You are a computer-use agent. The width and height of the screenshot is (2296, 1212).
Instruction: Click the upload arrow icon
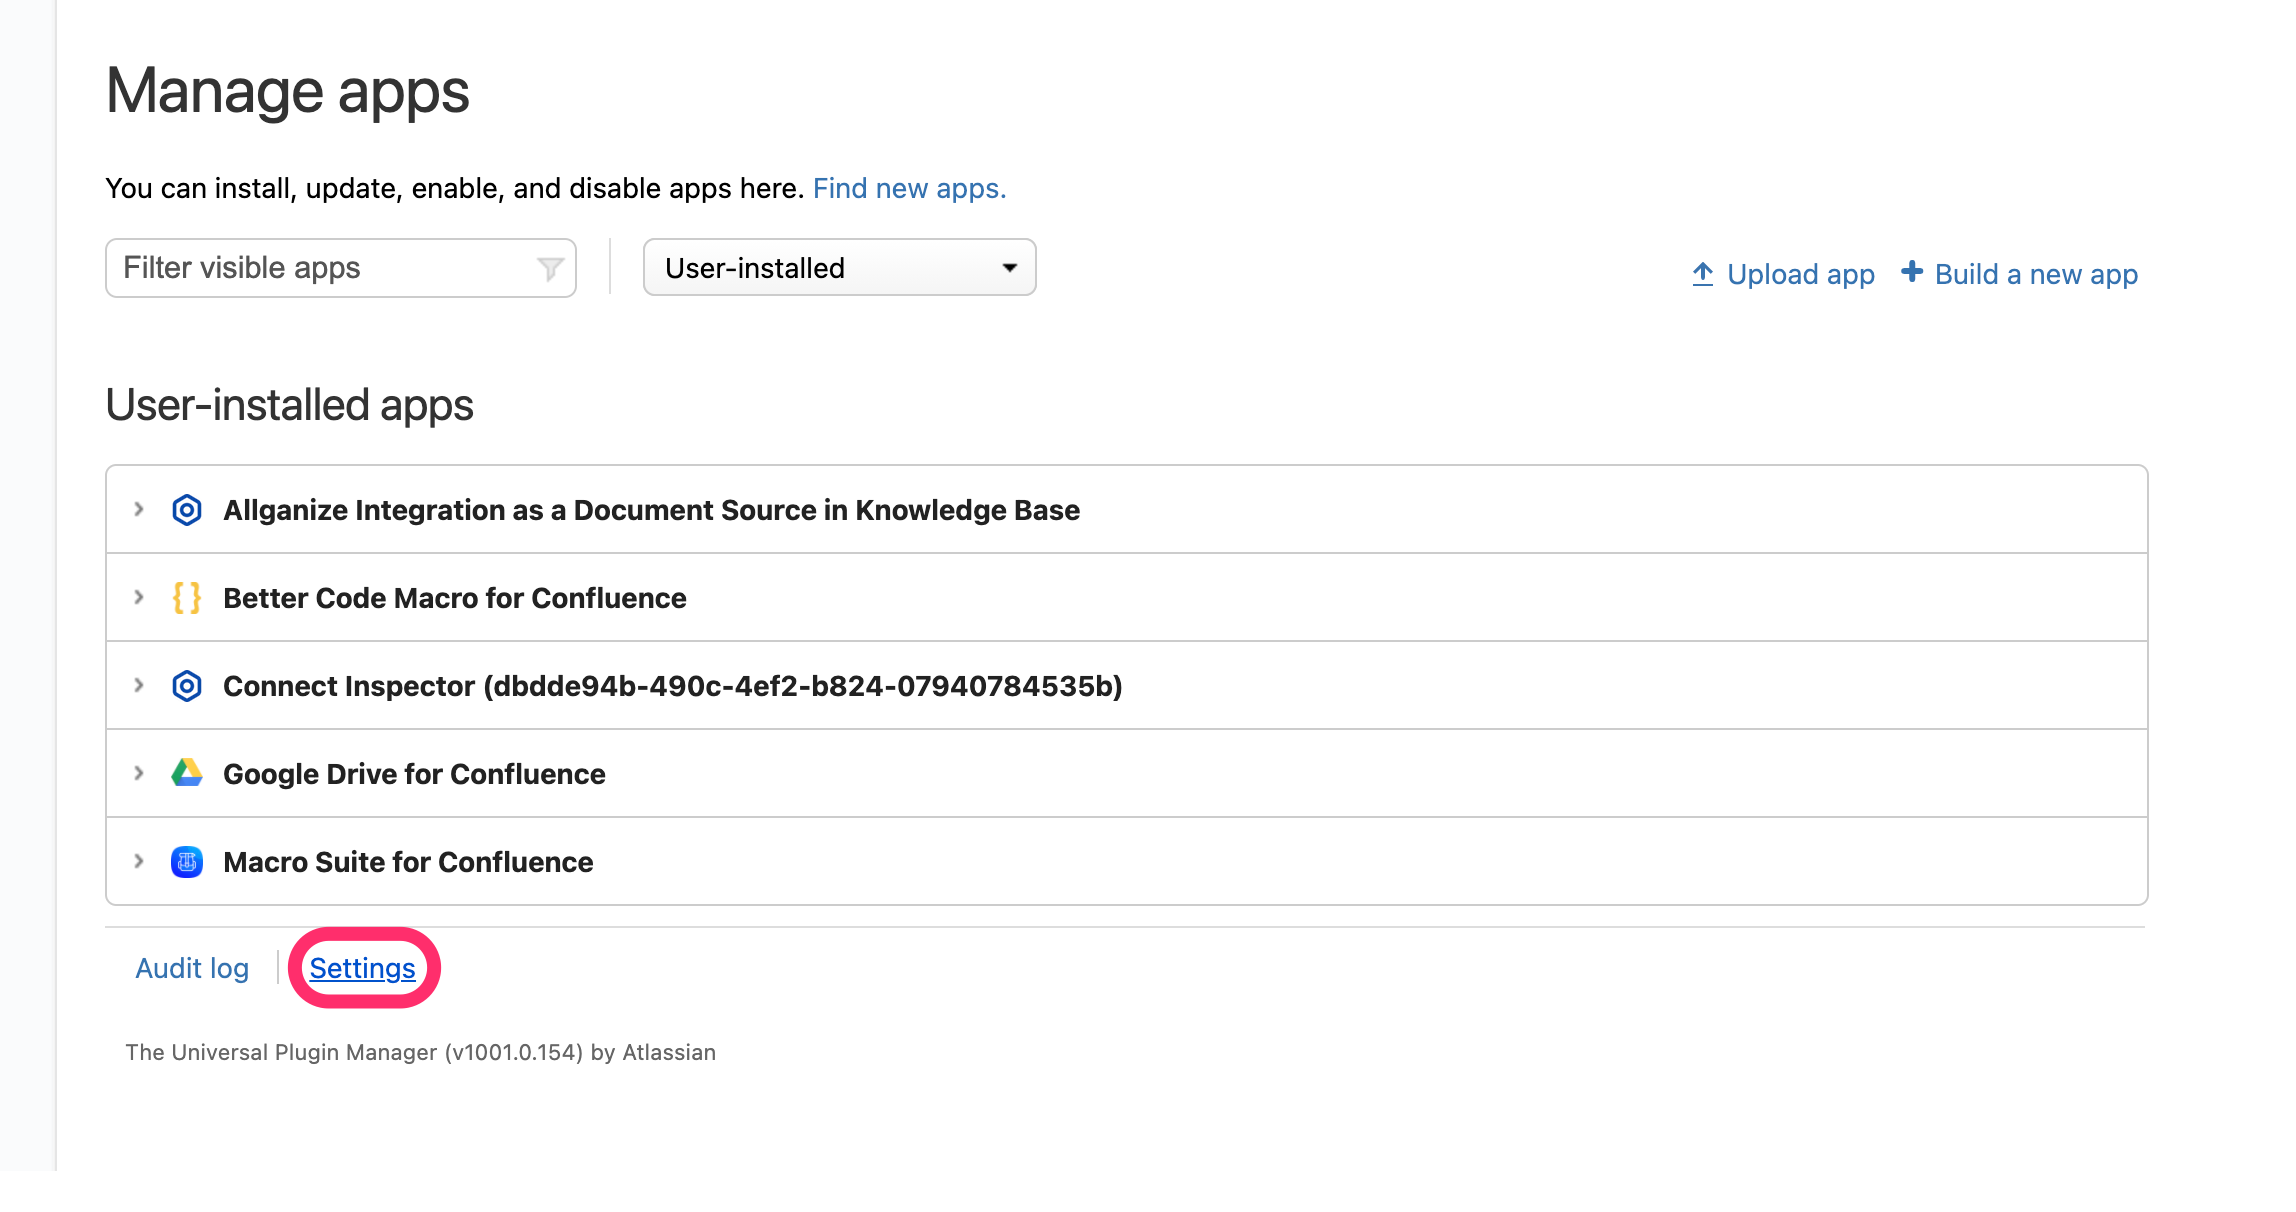pos(1703,273)
